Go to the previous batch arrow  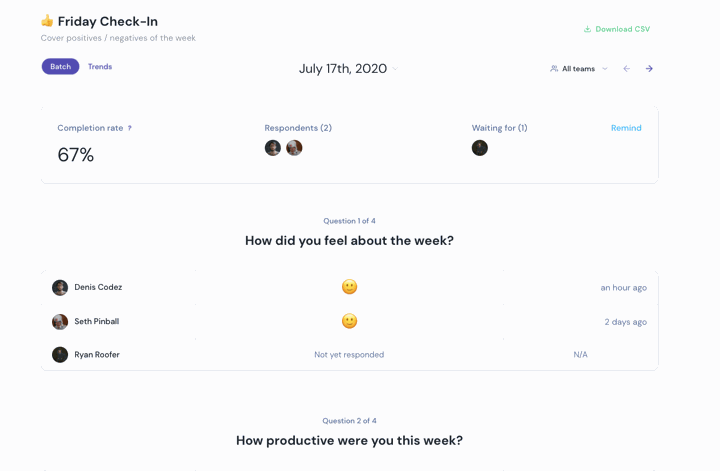pyautogui.click(x=626, y=68)
